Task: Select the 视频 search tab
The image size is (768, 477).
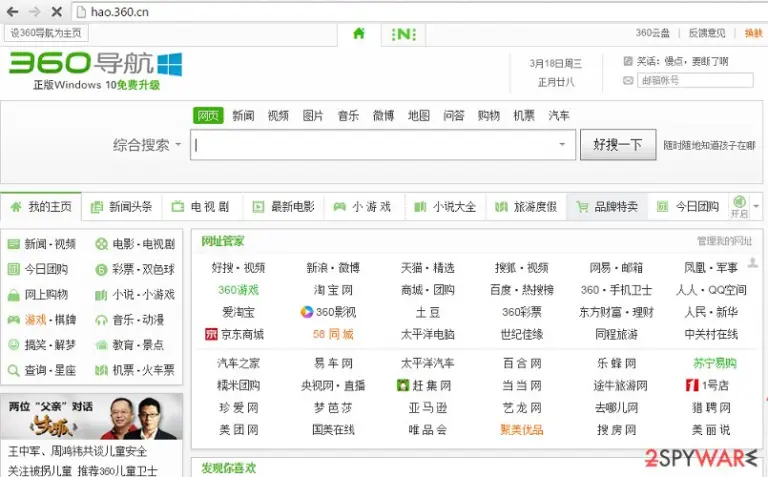Action: point(278,116)
